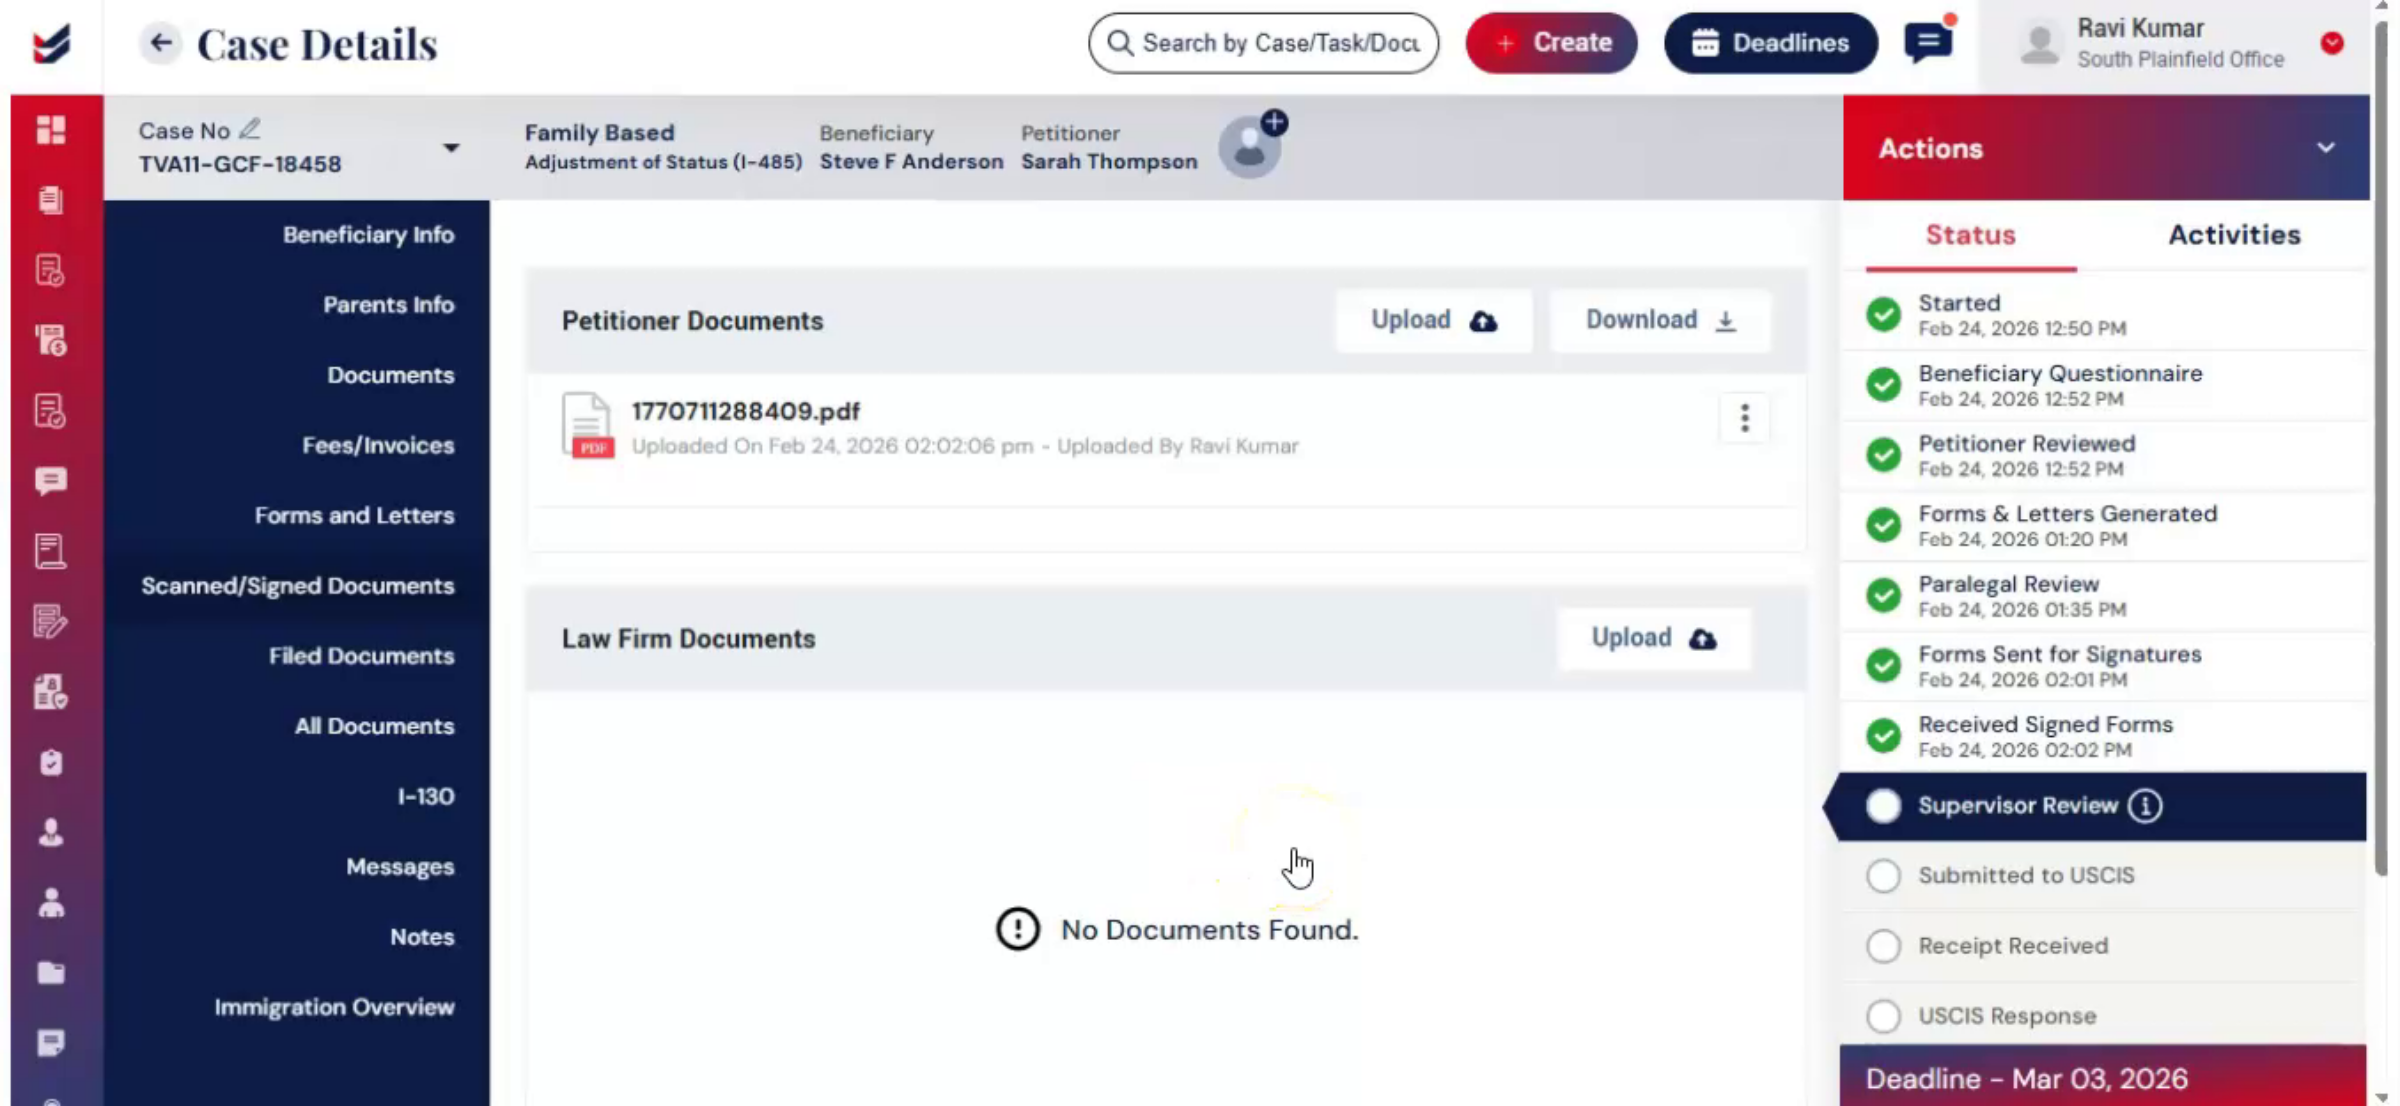Click the PDF file icon for 1770711288409.pdf
Viewport: 2400px width, 1106px height.
(x=587, y=425)
